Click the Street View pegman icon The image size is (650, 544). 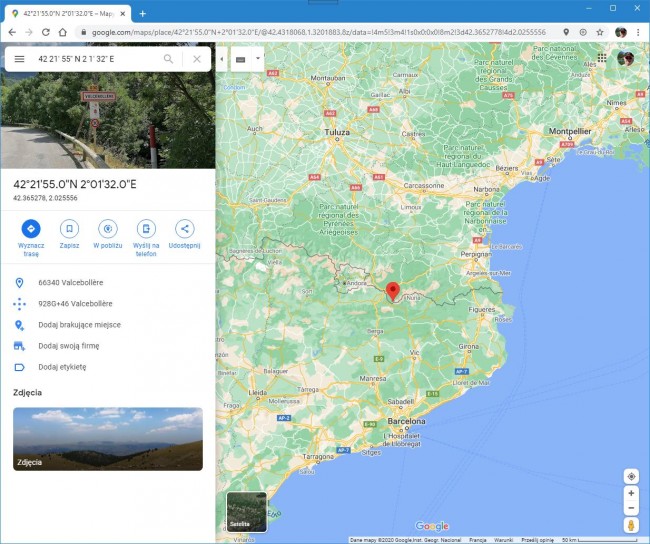[x=631, y=525]
